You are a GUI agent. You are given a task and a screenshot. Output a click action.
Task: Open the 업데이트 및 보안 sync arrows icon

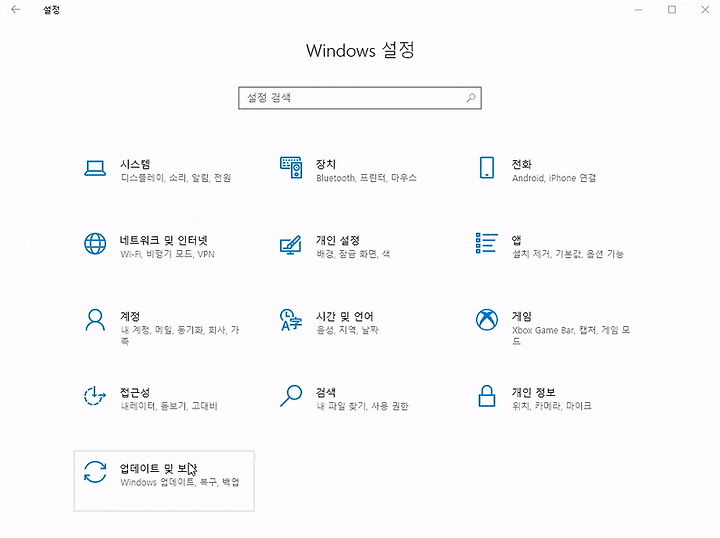point(95,472)
